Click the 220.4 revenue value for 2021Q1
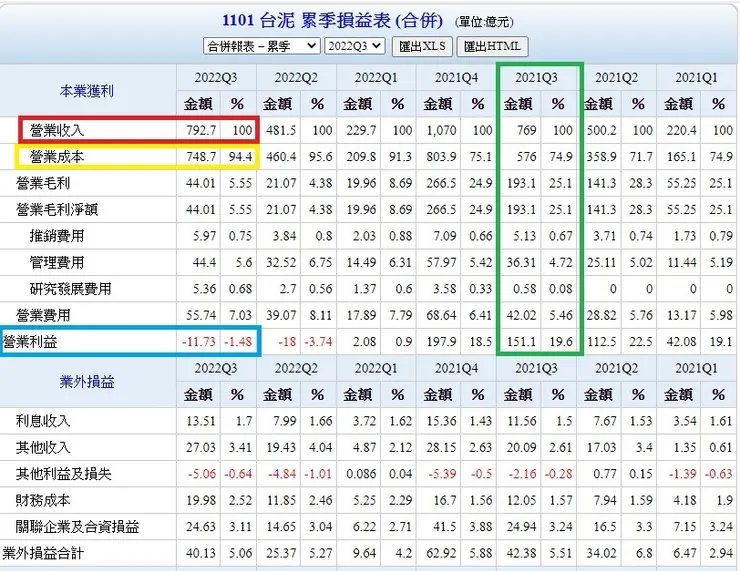Screen dimensions: 740x571 681,130
